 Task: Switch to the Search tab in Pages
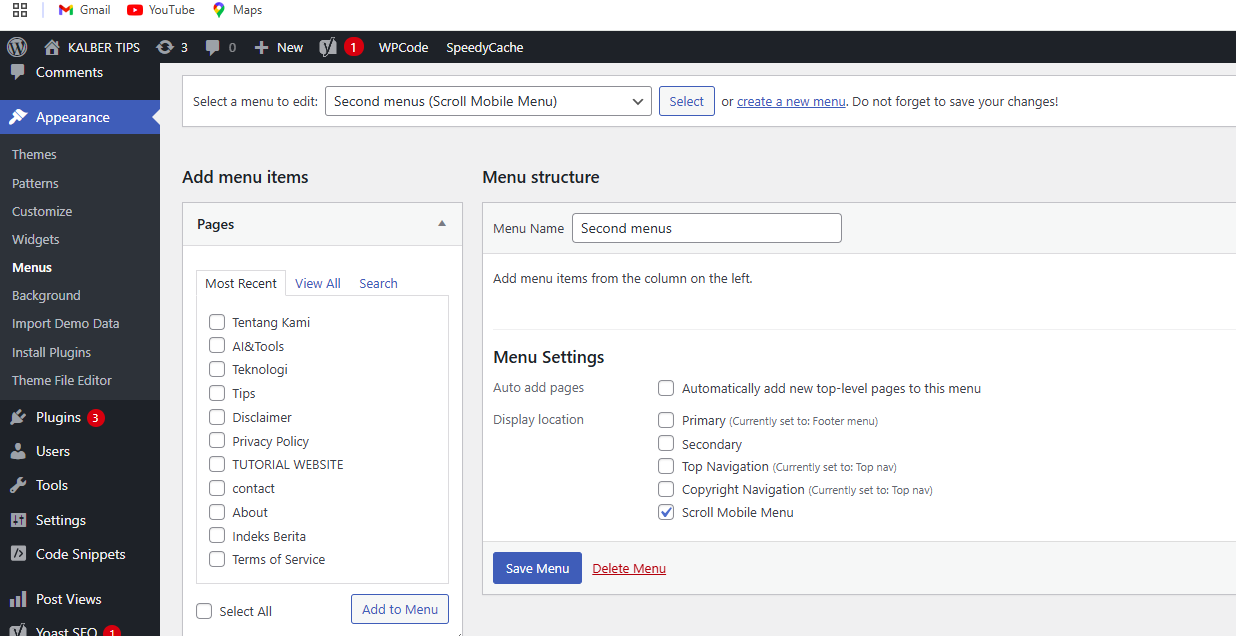[378, 283]
